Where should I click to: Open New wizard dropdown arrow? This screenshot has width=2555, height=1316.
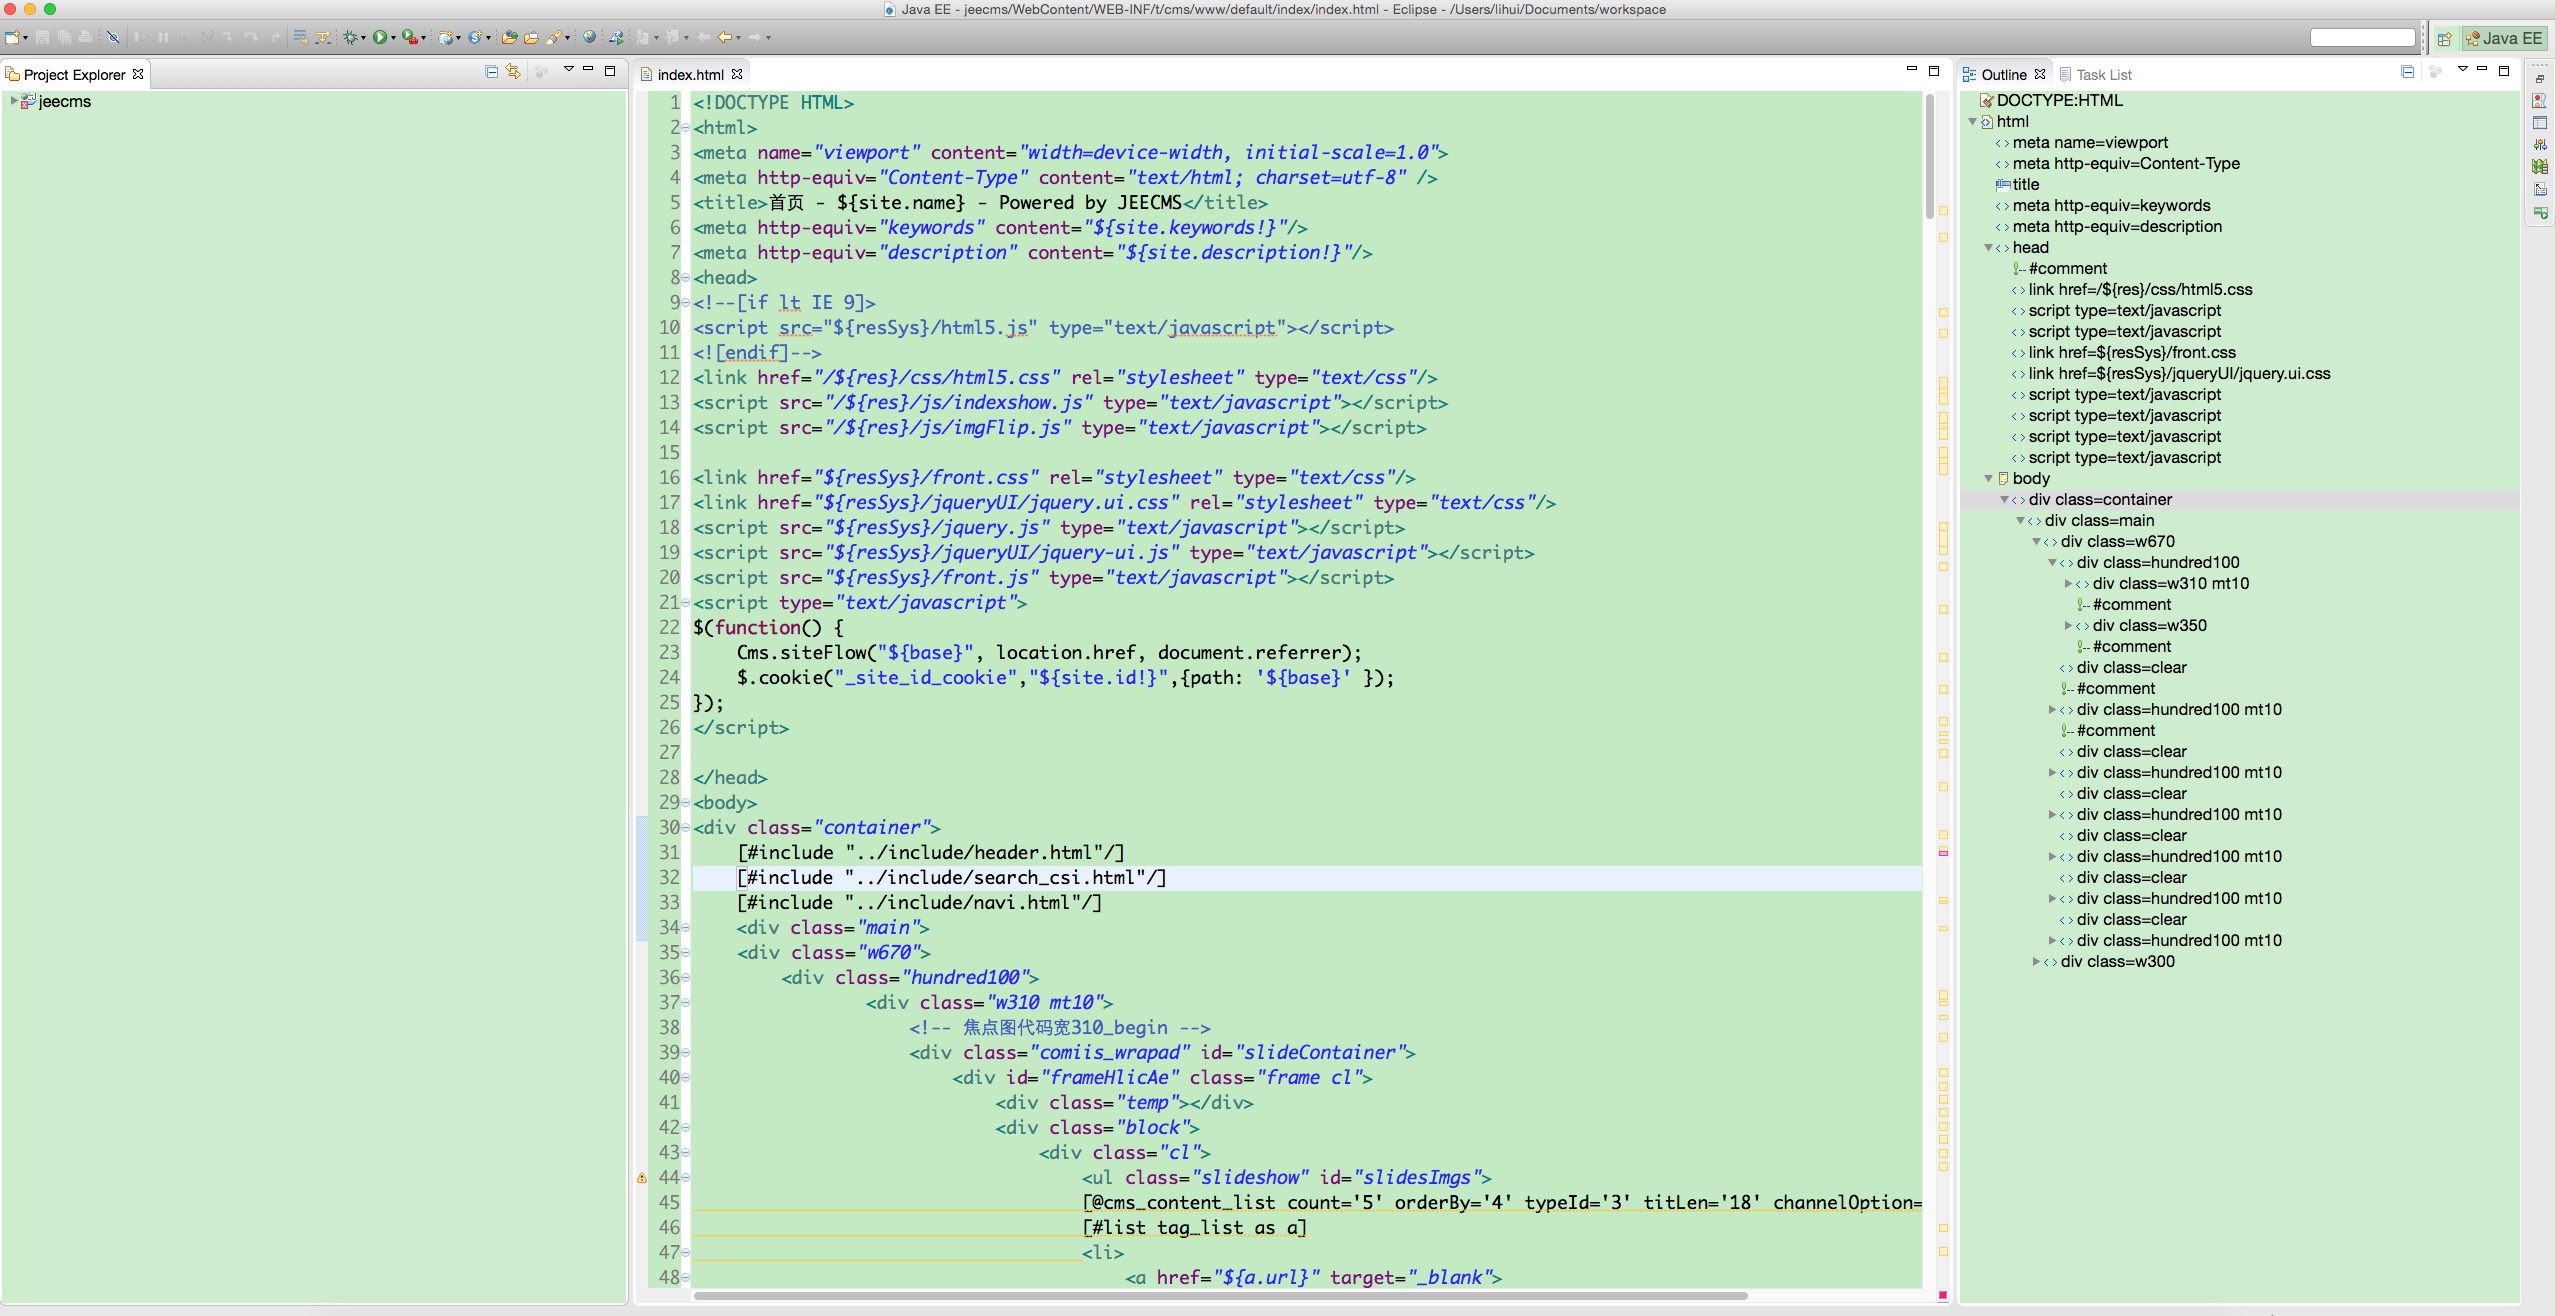click(x=25, y=39)
